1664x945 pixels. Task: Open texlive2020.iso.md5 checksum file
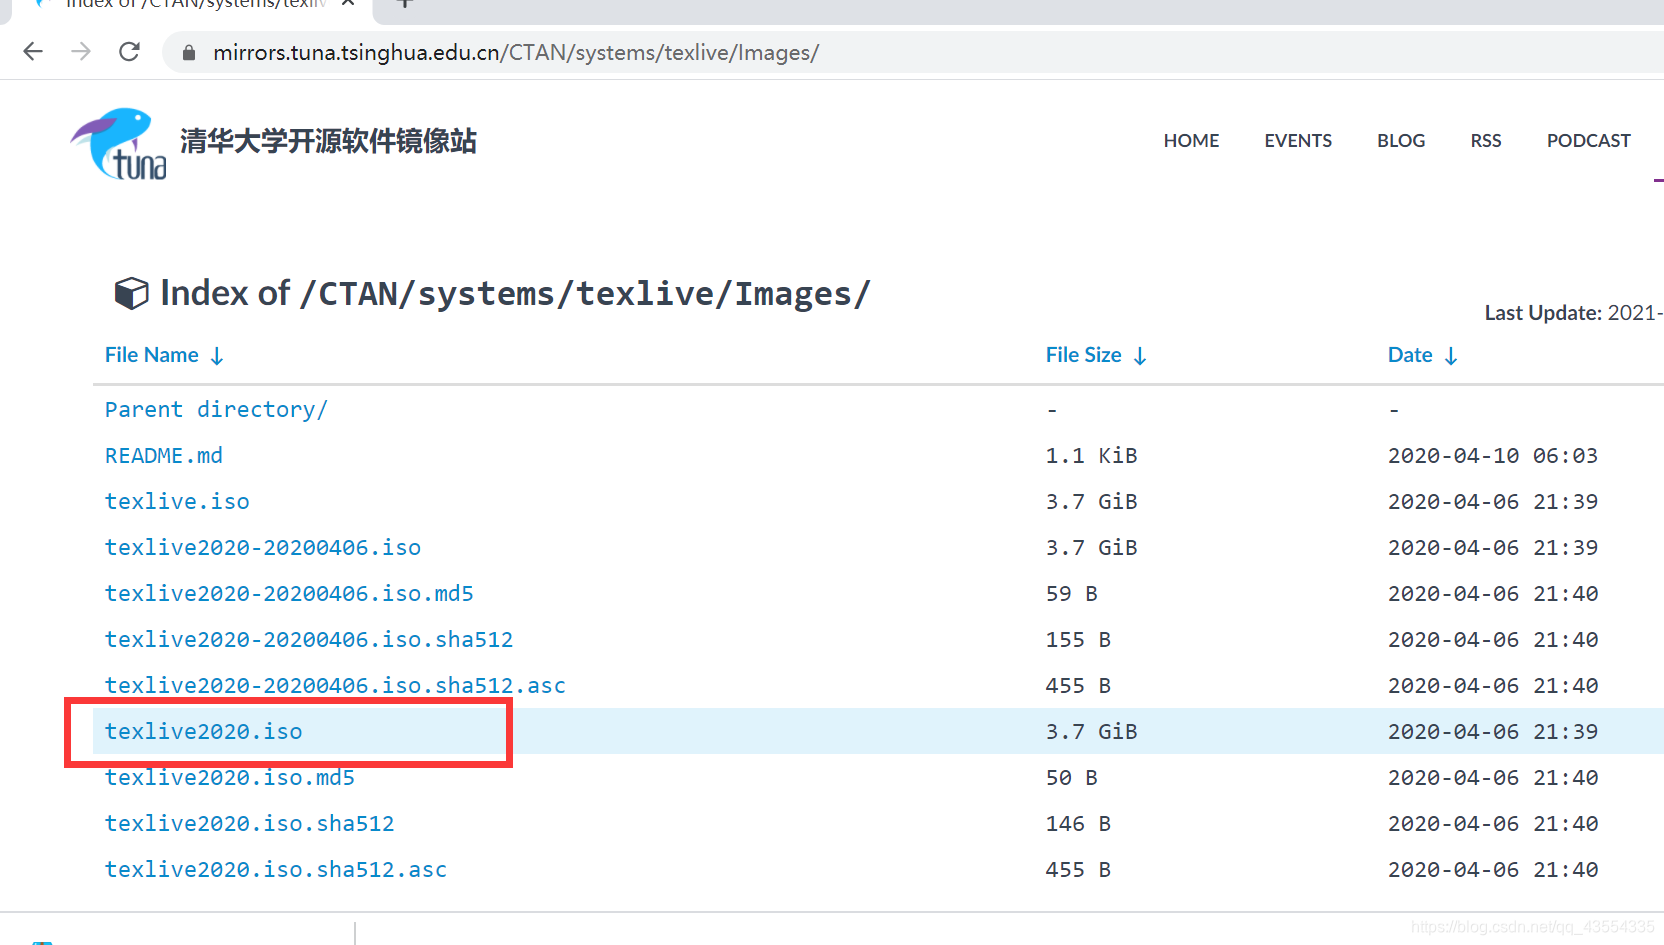pyautogui.click(x=230, y=778)
